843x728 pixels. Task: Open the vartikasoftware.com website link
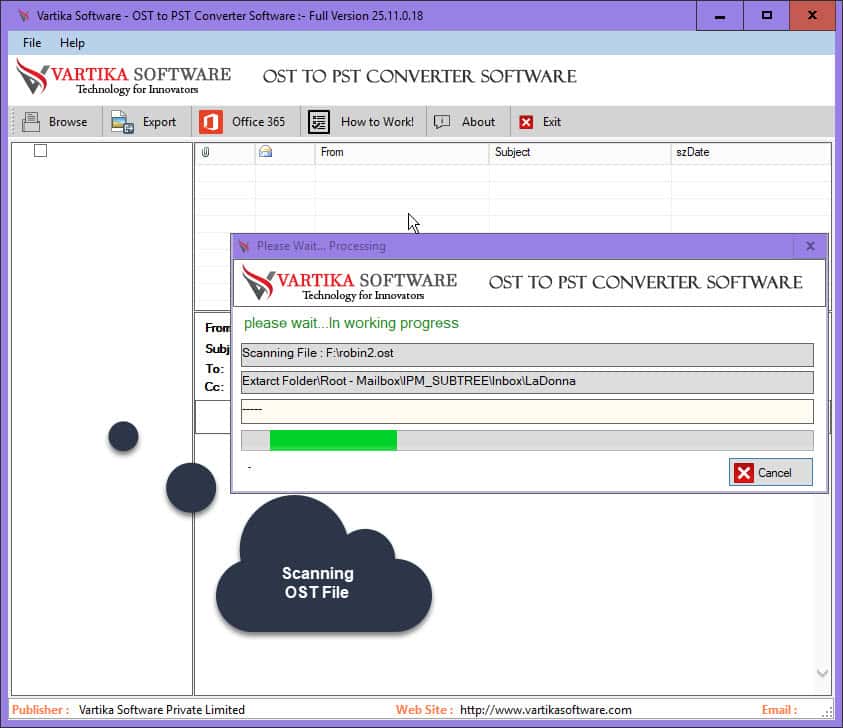(x=546, y=710)
